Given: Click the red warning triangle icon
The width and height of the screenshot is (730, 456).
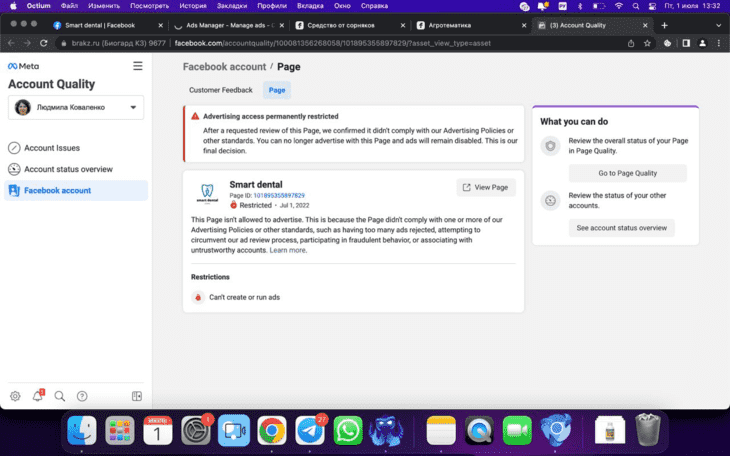Looking at the screenshot, I should [195, 116].
